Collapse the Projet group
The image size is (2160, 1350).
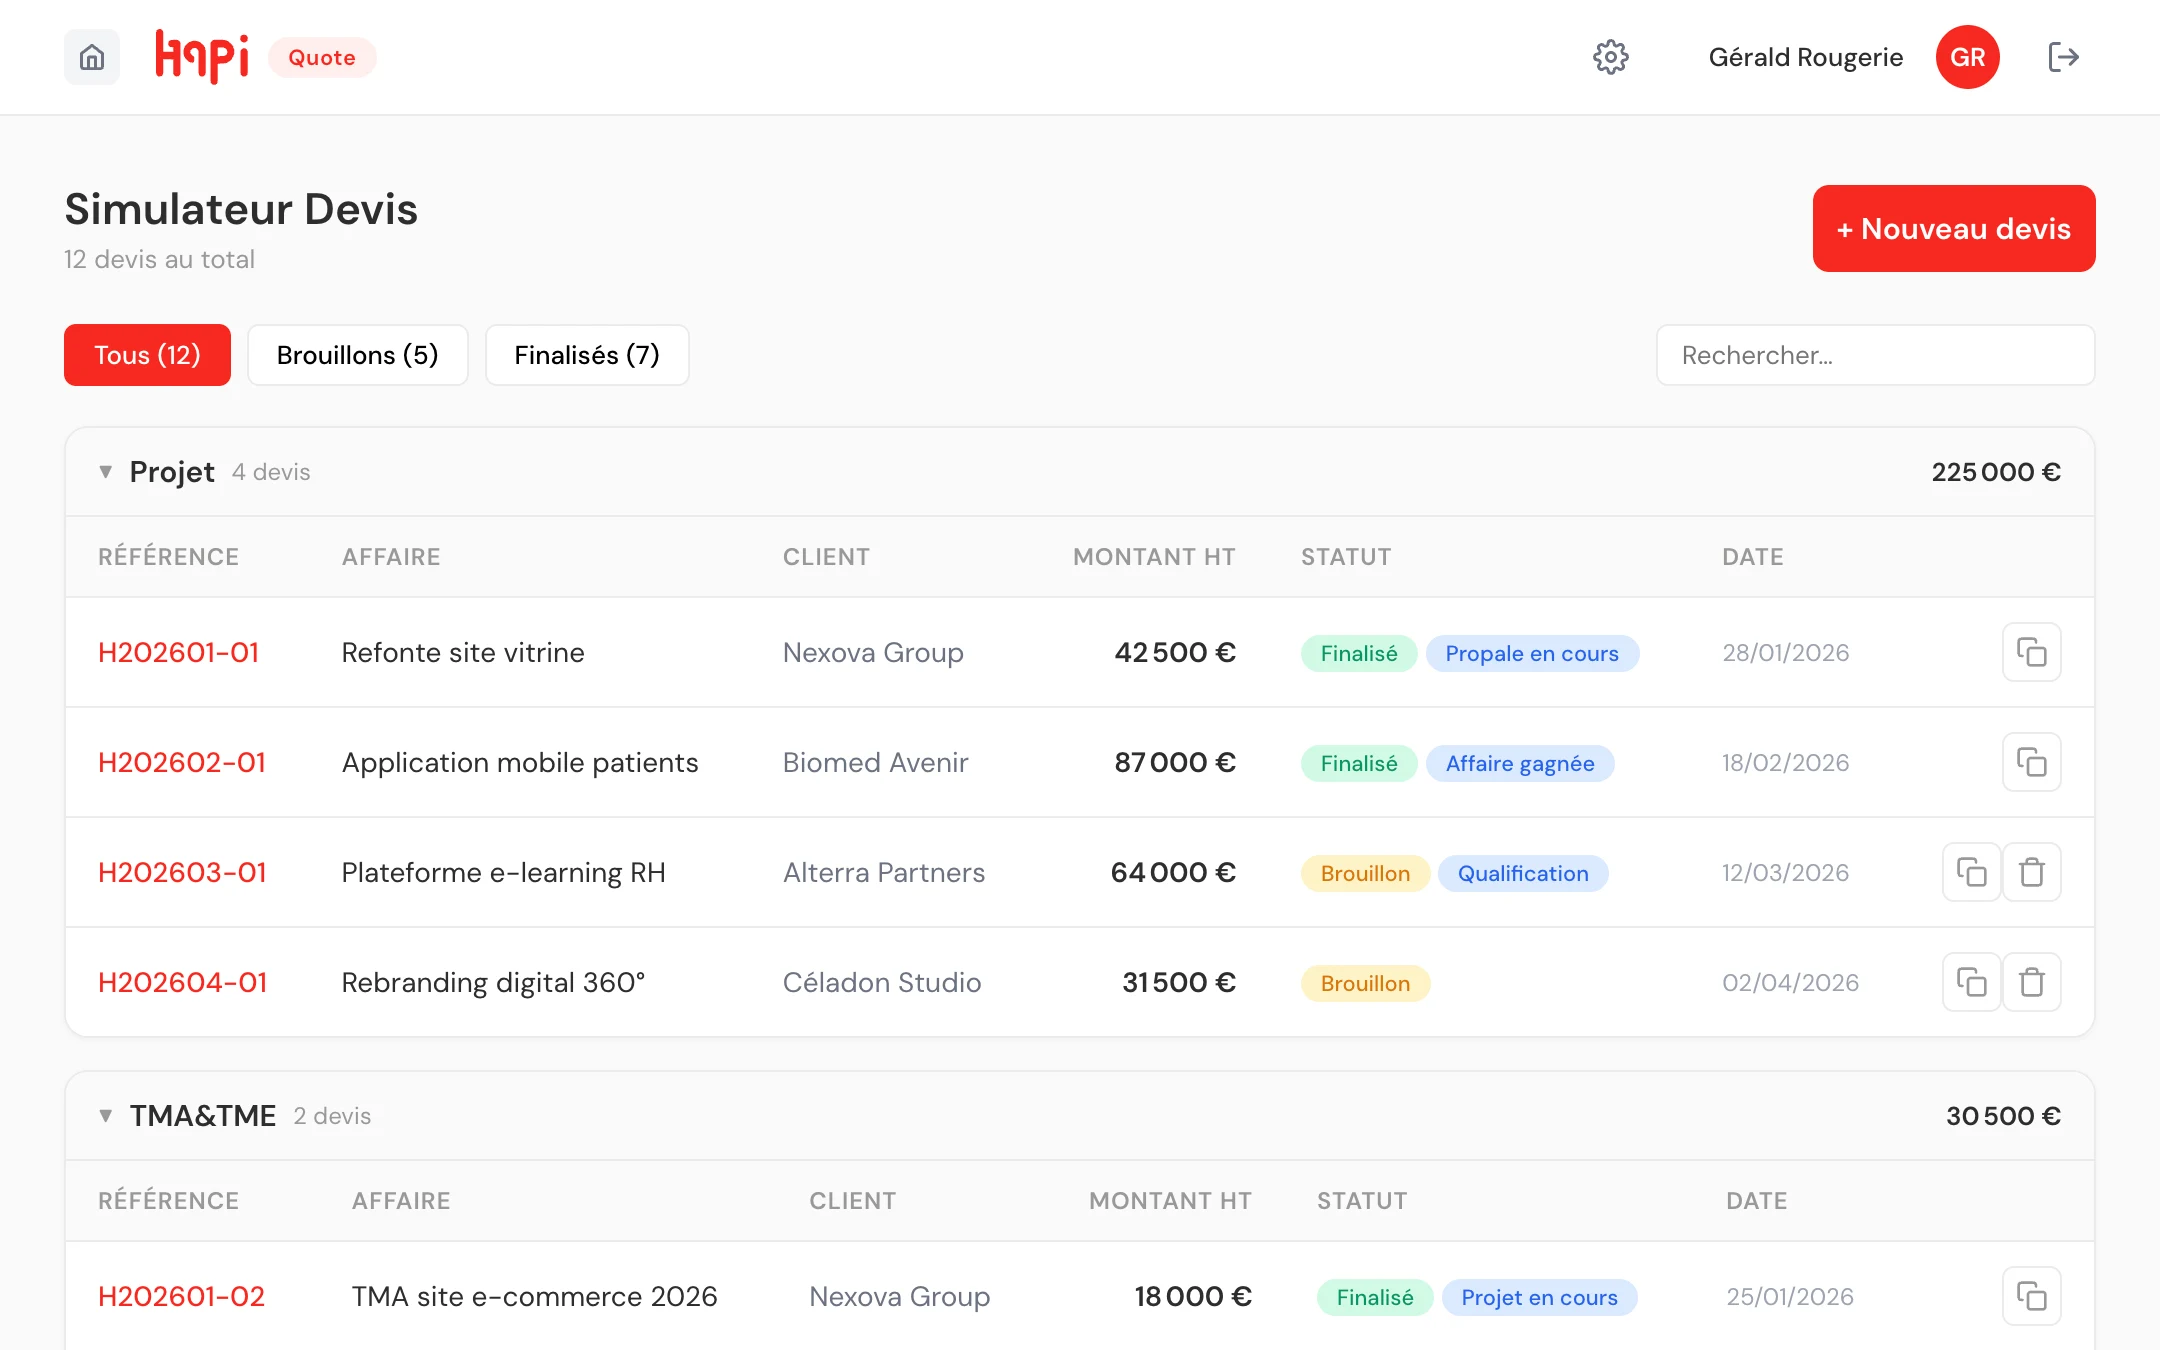point(105,472)
